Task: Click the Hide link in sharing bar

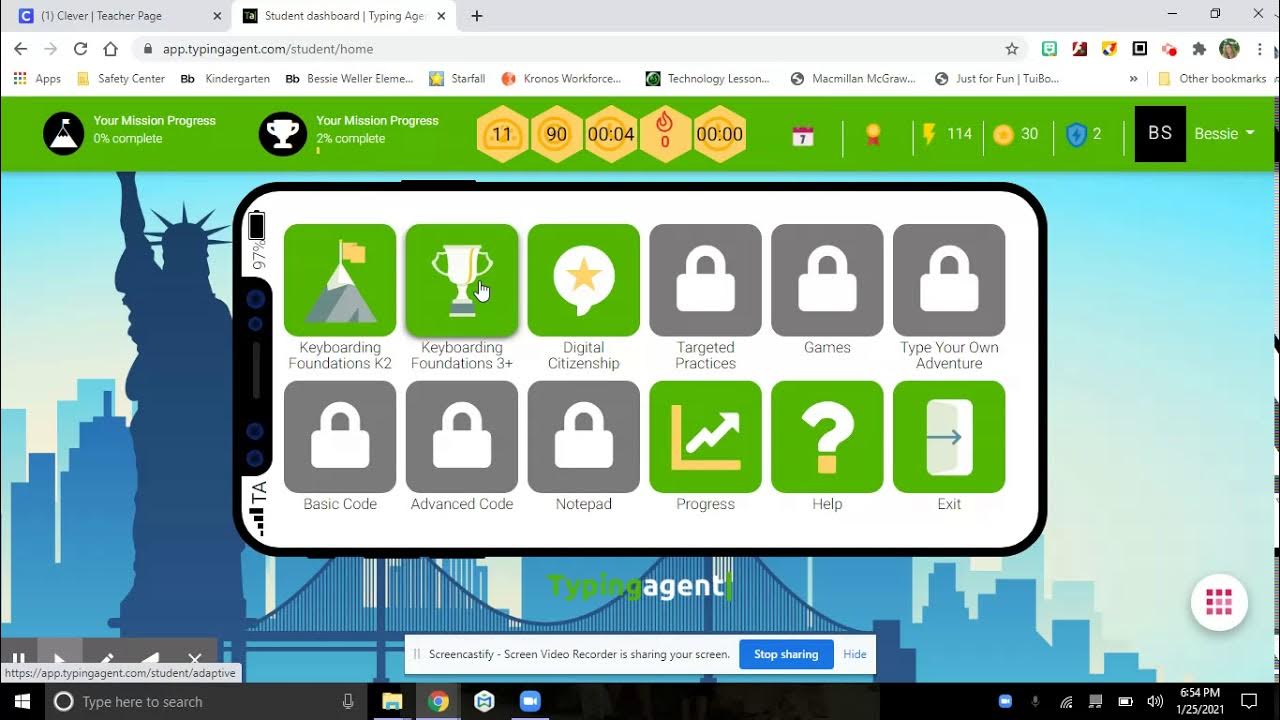Action: pos(855,654)
